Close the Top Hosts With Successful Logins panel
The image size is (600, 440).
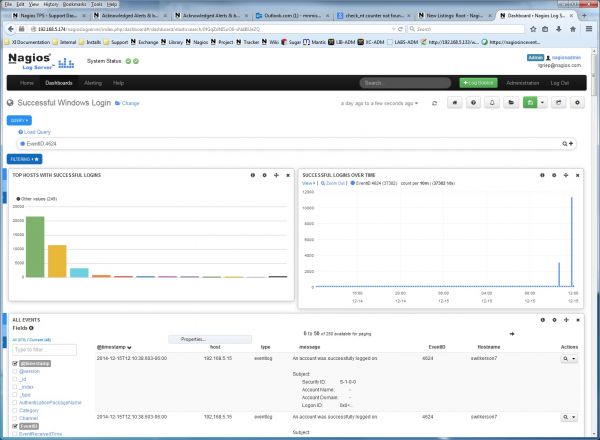289,174
